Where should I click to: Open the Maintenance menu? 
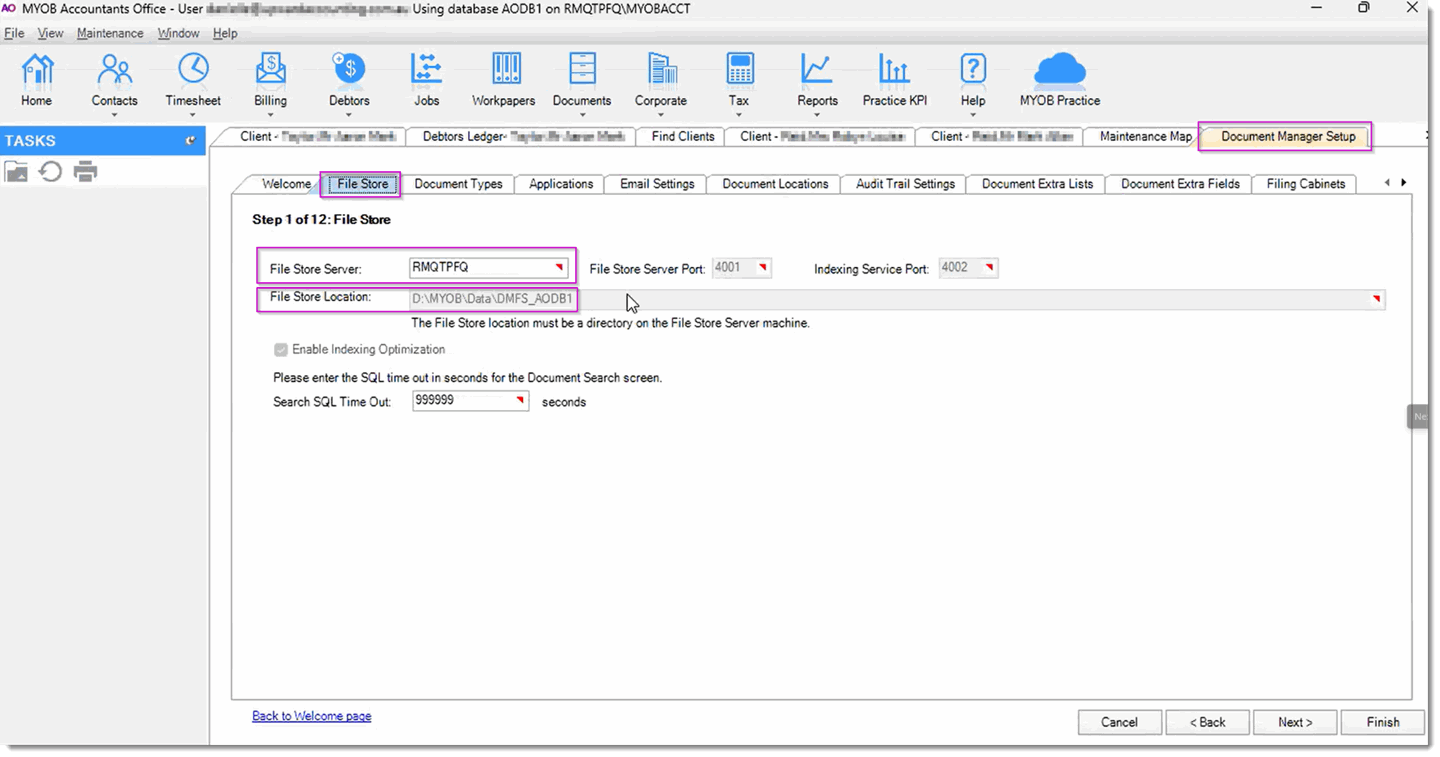[110, 33]
